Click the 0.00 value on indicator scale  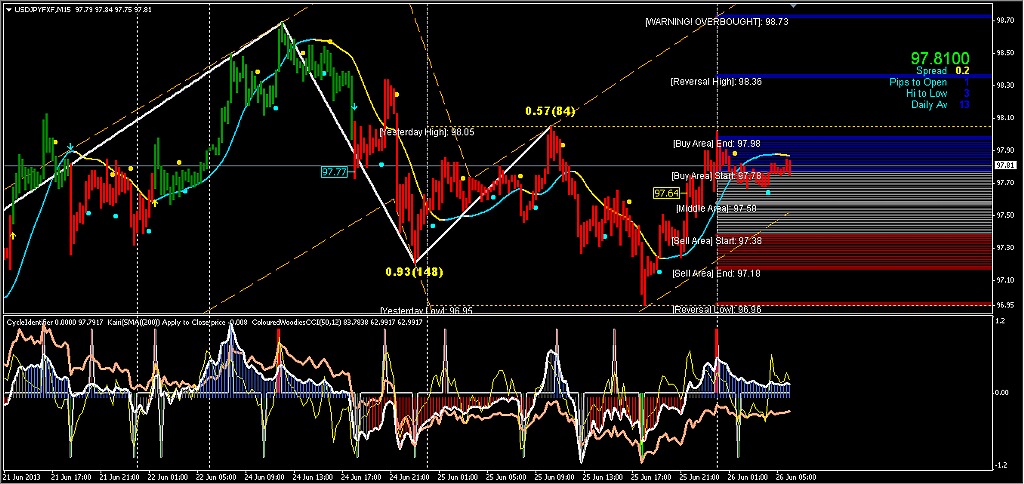(1002, 393)
